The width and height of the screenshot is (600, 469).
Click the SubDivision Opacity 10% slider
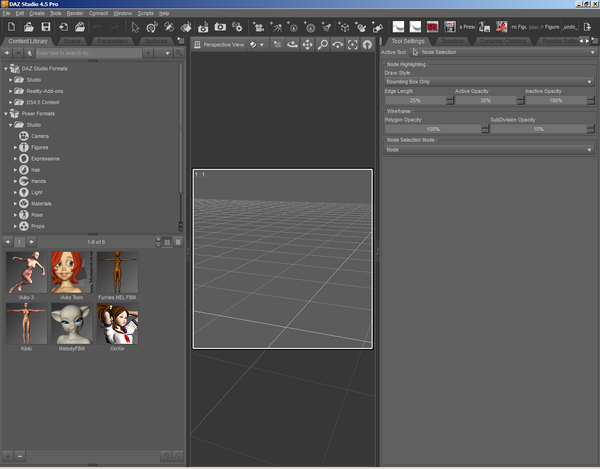point(538,129)
